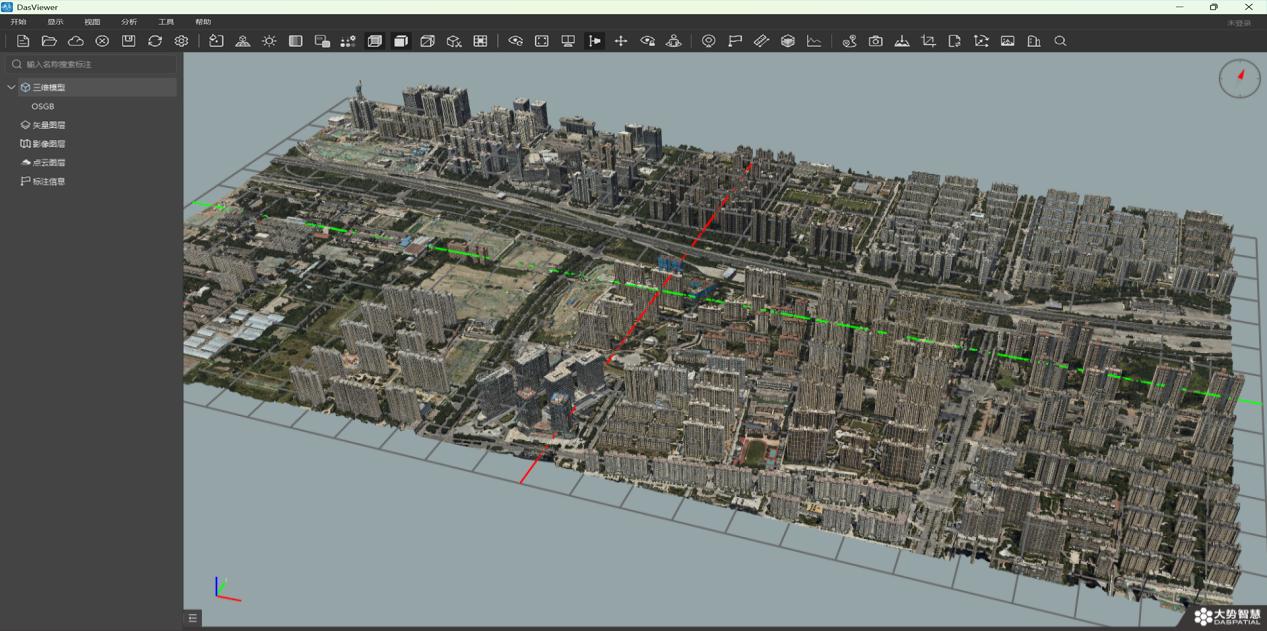Open the 分析 menu

(129, 22)
